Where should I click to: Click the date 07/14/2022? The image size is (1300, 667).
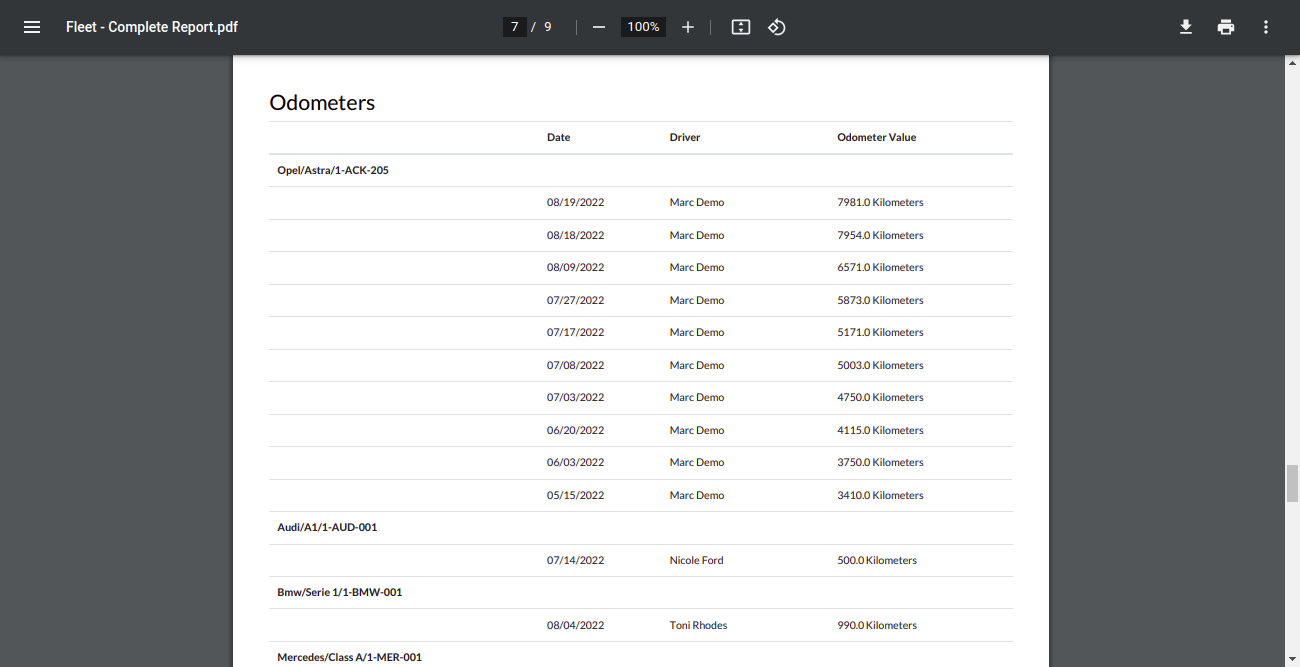point(575,560)
